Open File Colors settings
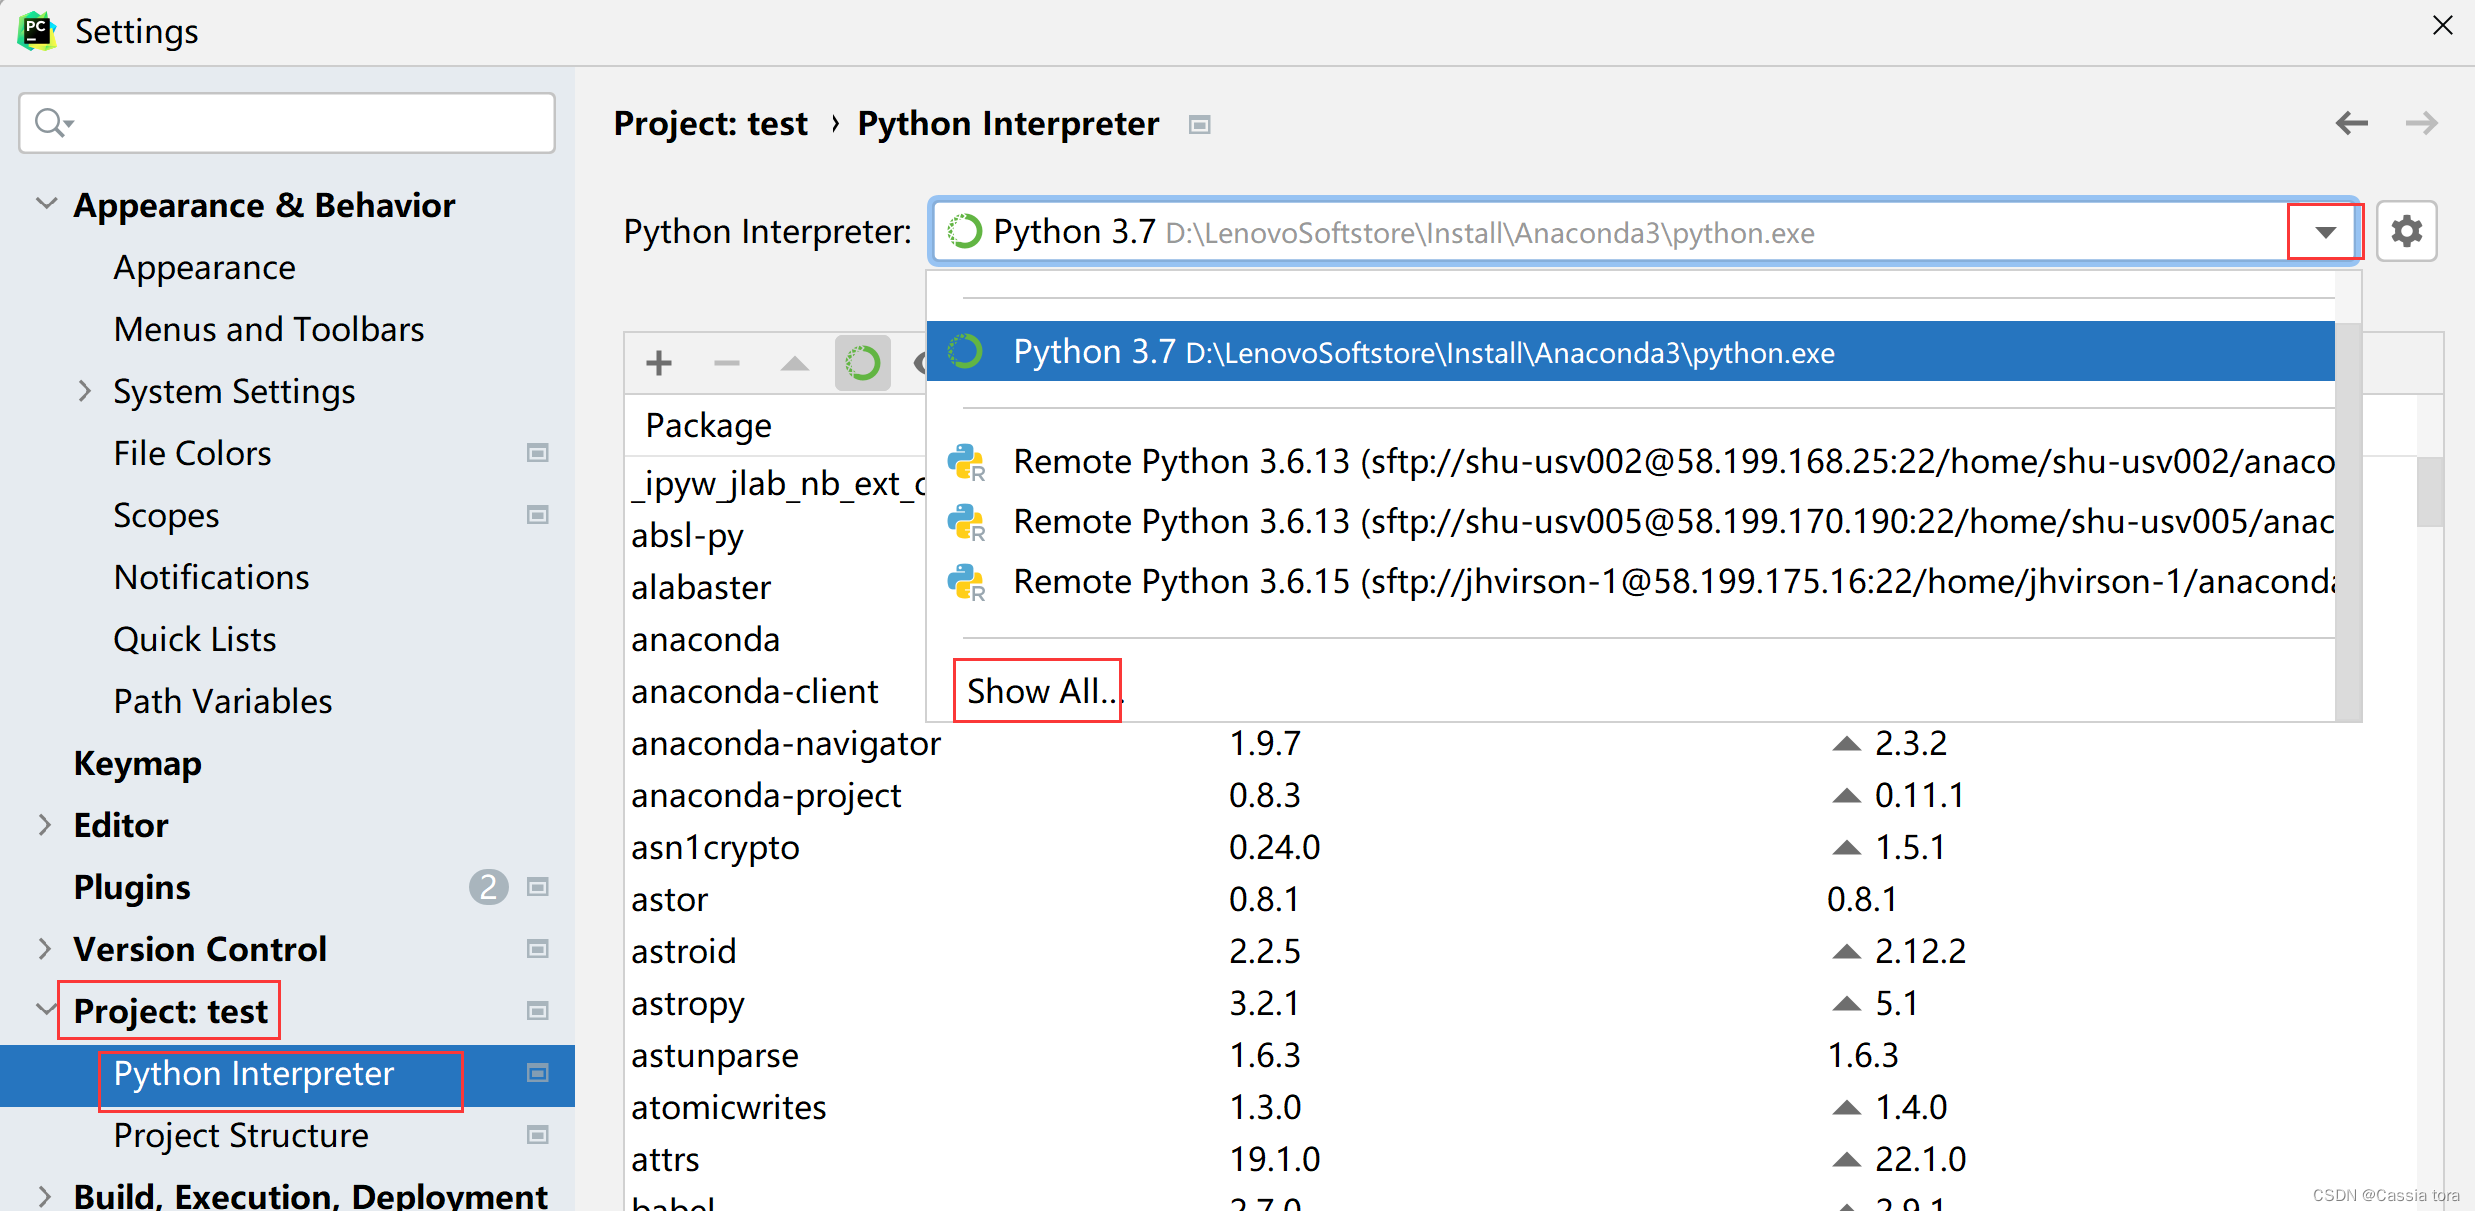 tap(192, 453)
